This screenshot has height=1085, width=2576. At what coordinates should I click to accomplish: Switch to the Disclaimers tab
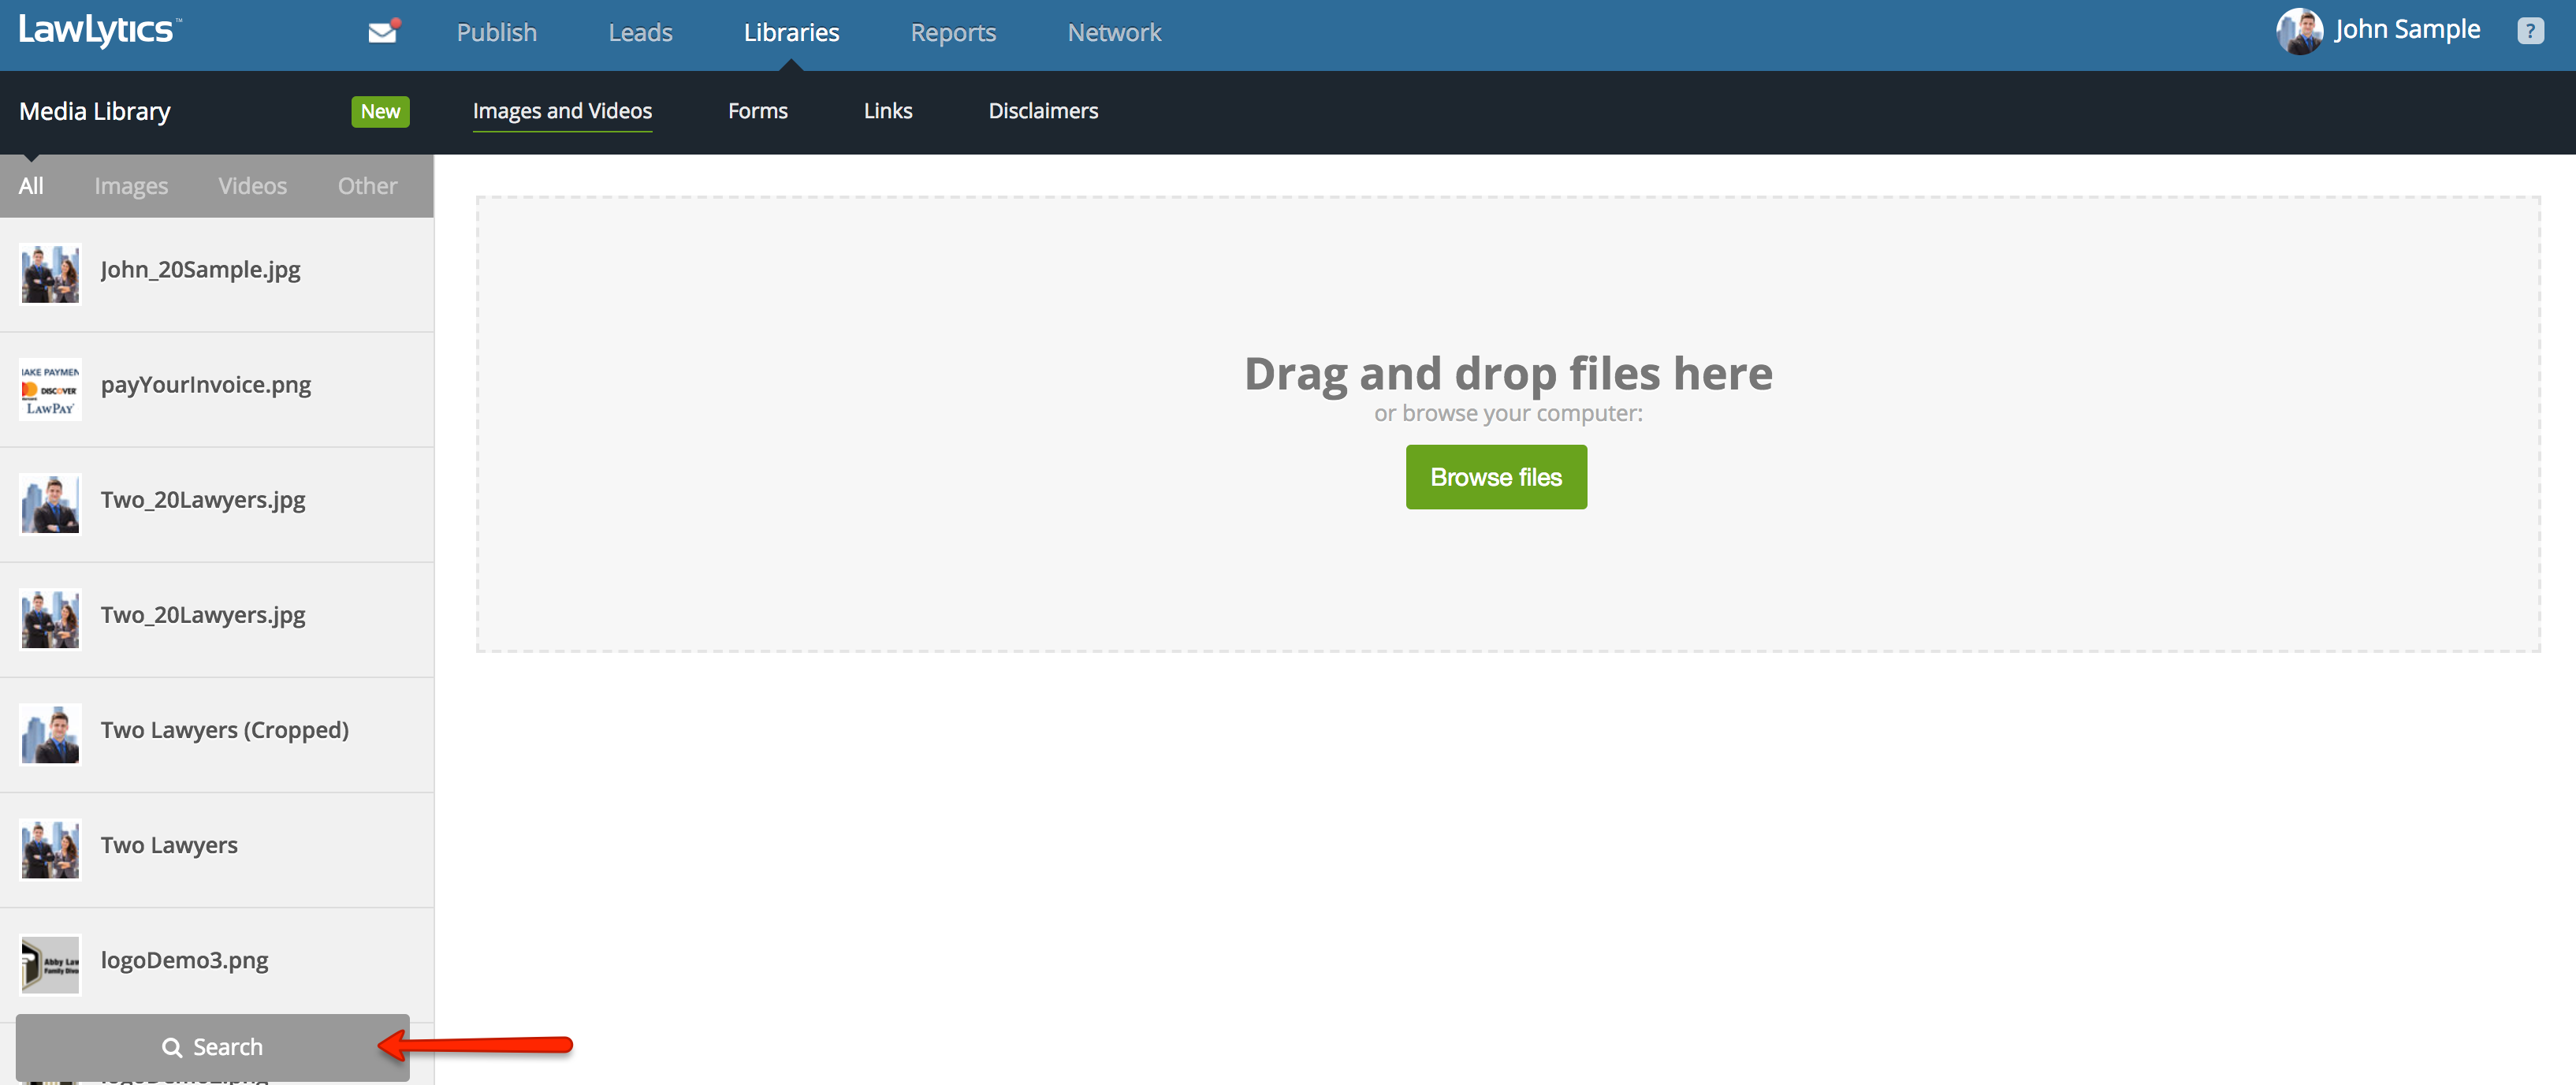point(1043,111)
